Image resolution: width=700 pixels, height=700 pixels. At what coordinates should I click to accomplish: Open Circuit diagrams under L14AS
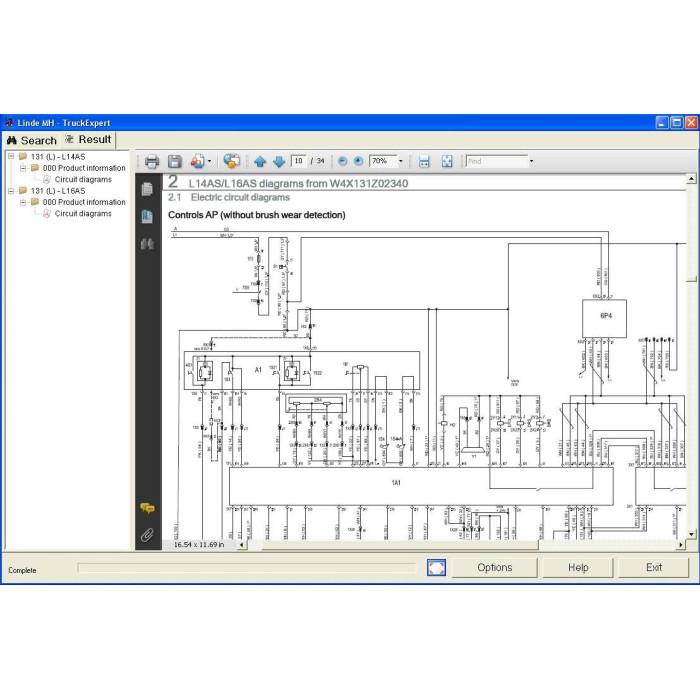click(83, 179)
